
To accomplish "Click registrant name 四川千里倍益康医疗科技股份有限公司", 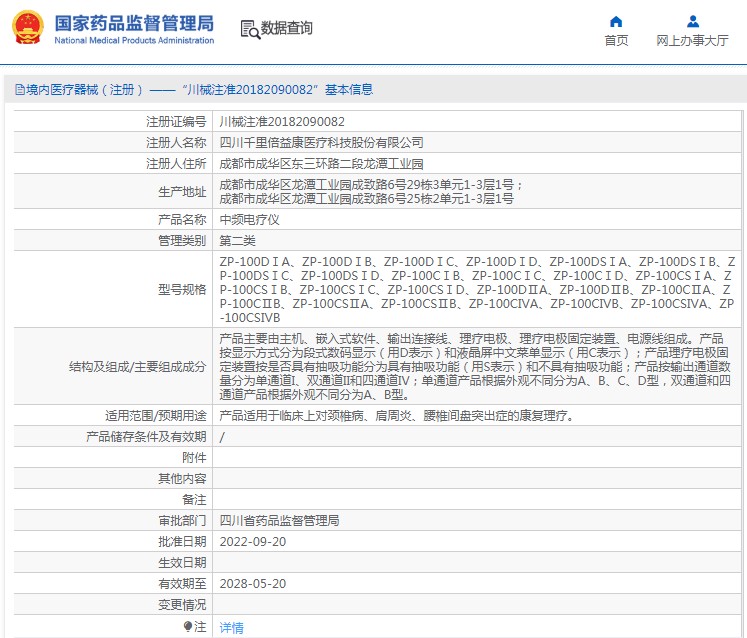I will (321, 143).
